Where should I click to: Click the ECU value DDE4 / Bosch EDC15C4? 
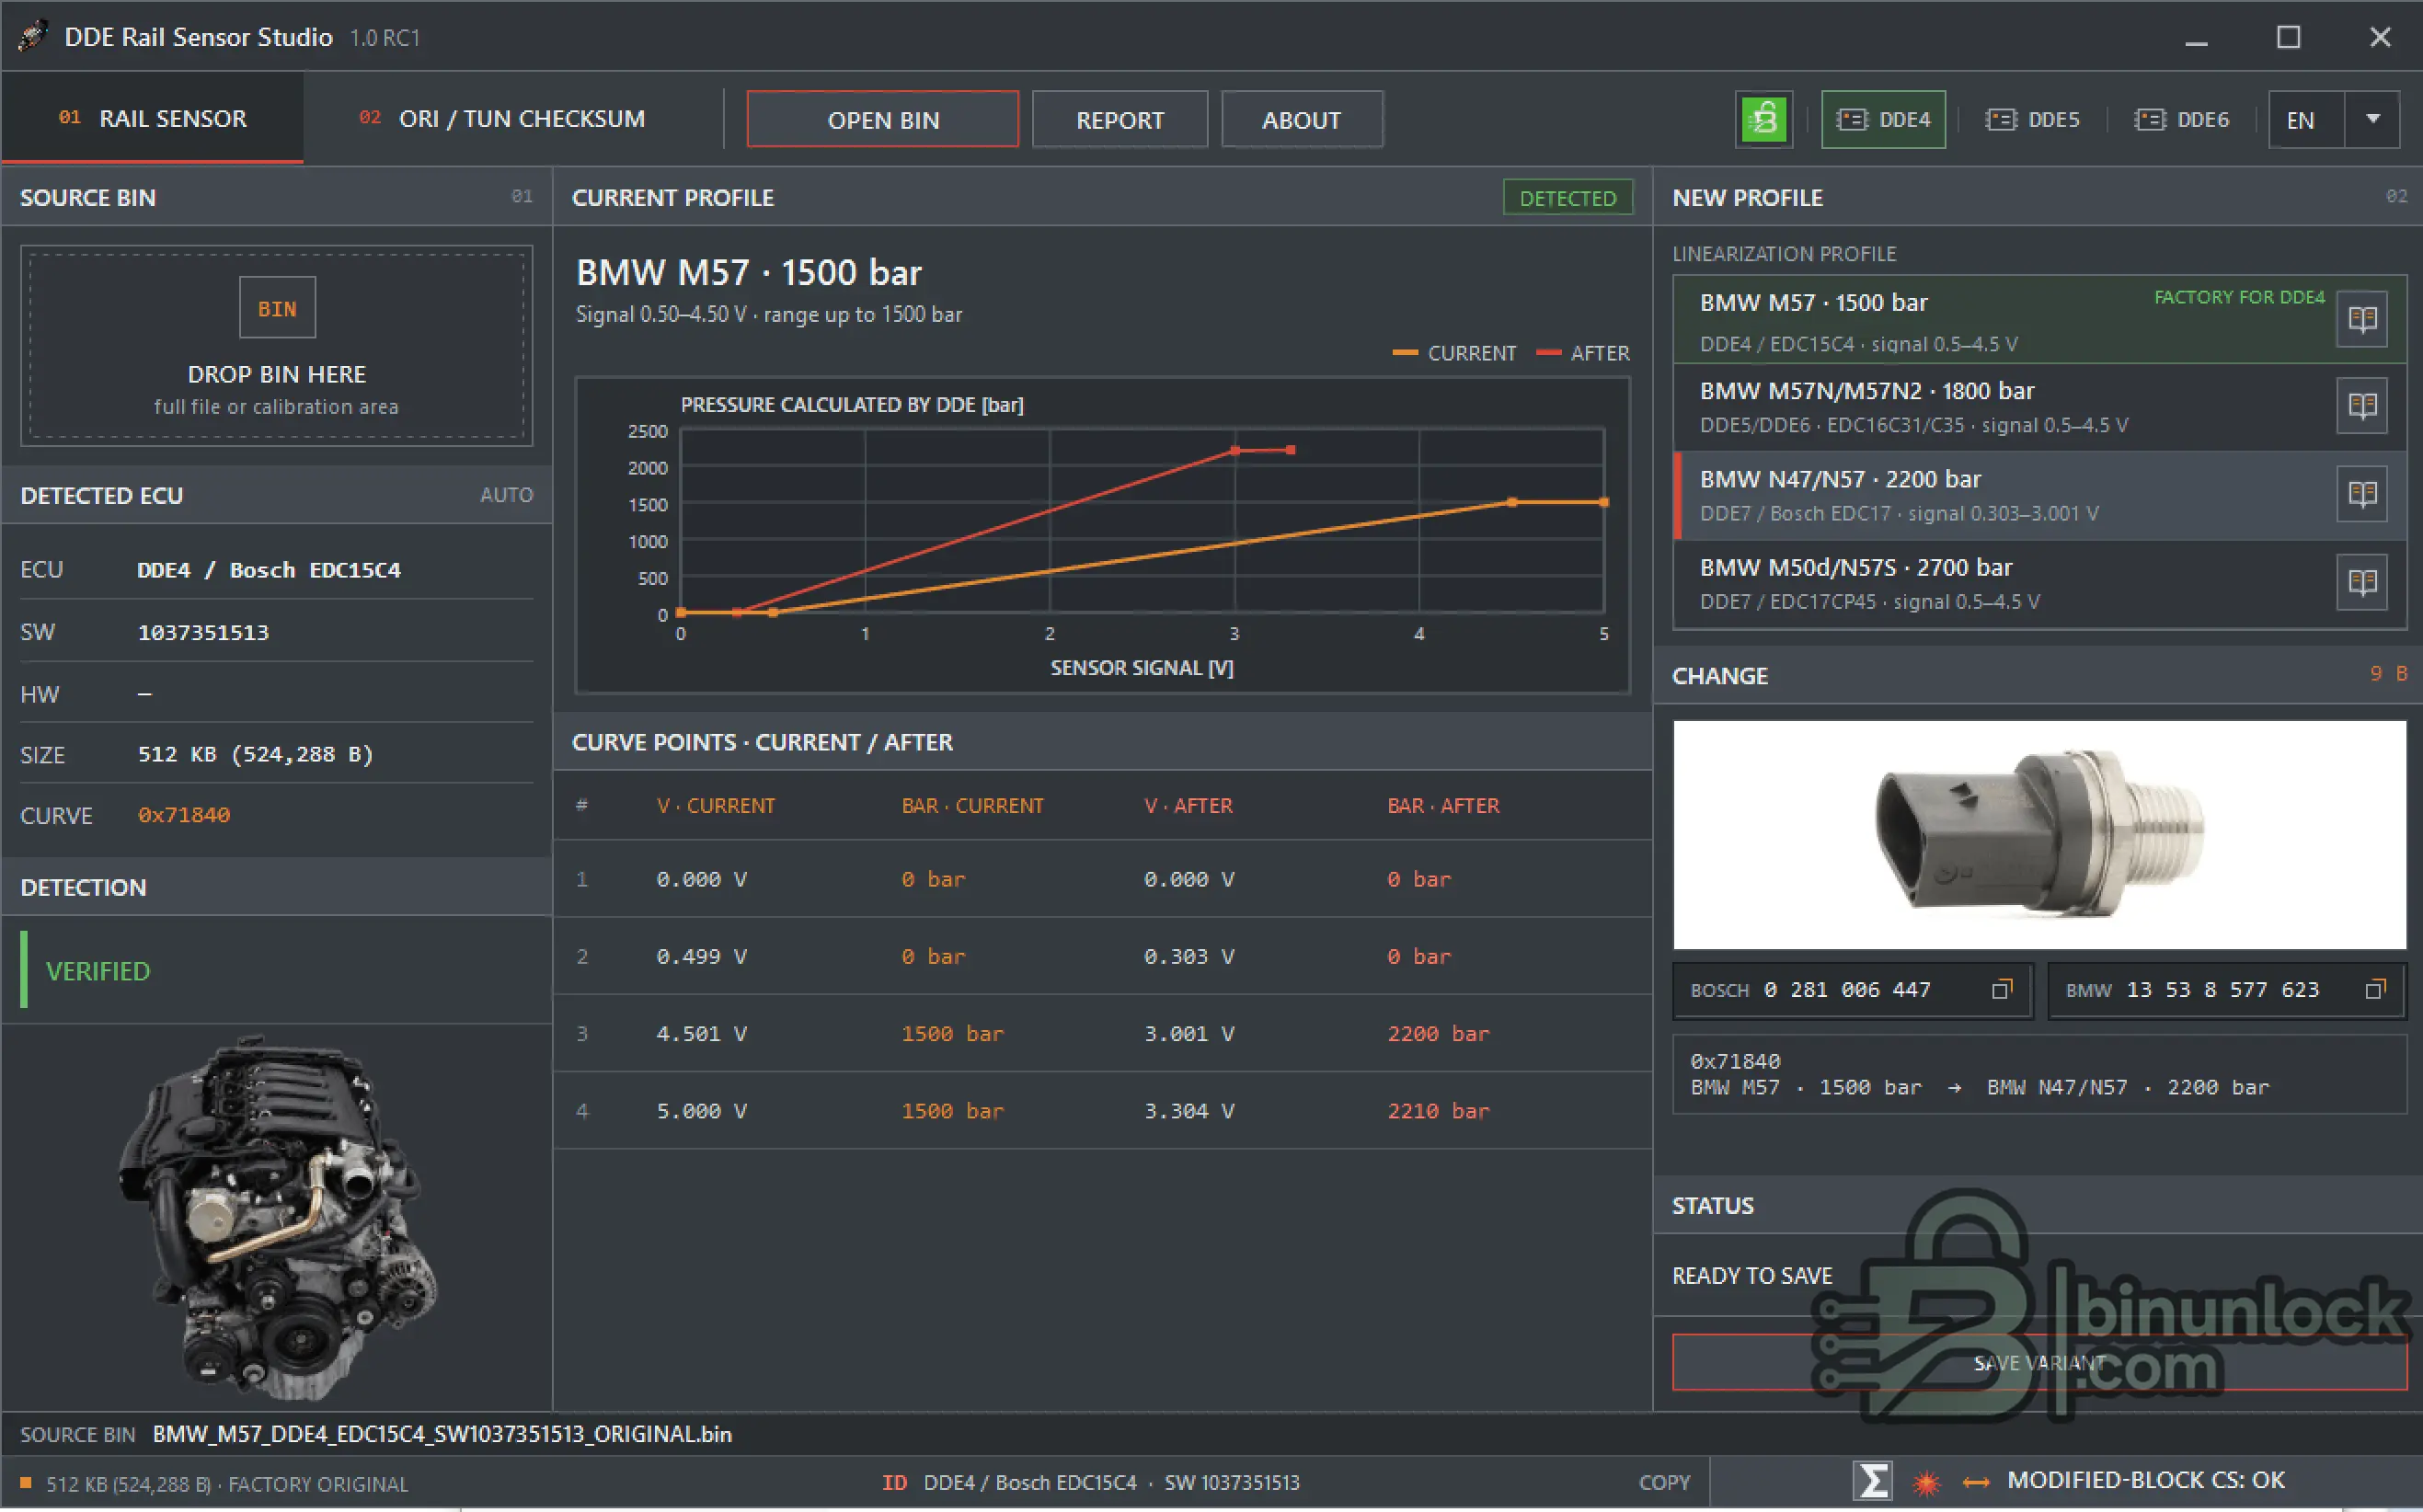tap(269, 570)
